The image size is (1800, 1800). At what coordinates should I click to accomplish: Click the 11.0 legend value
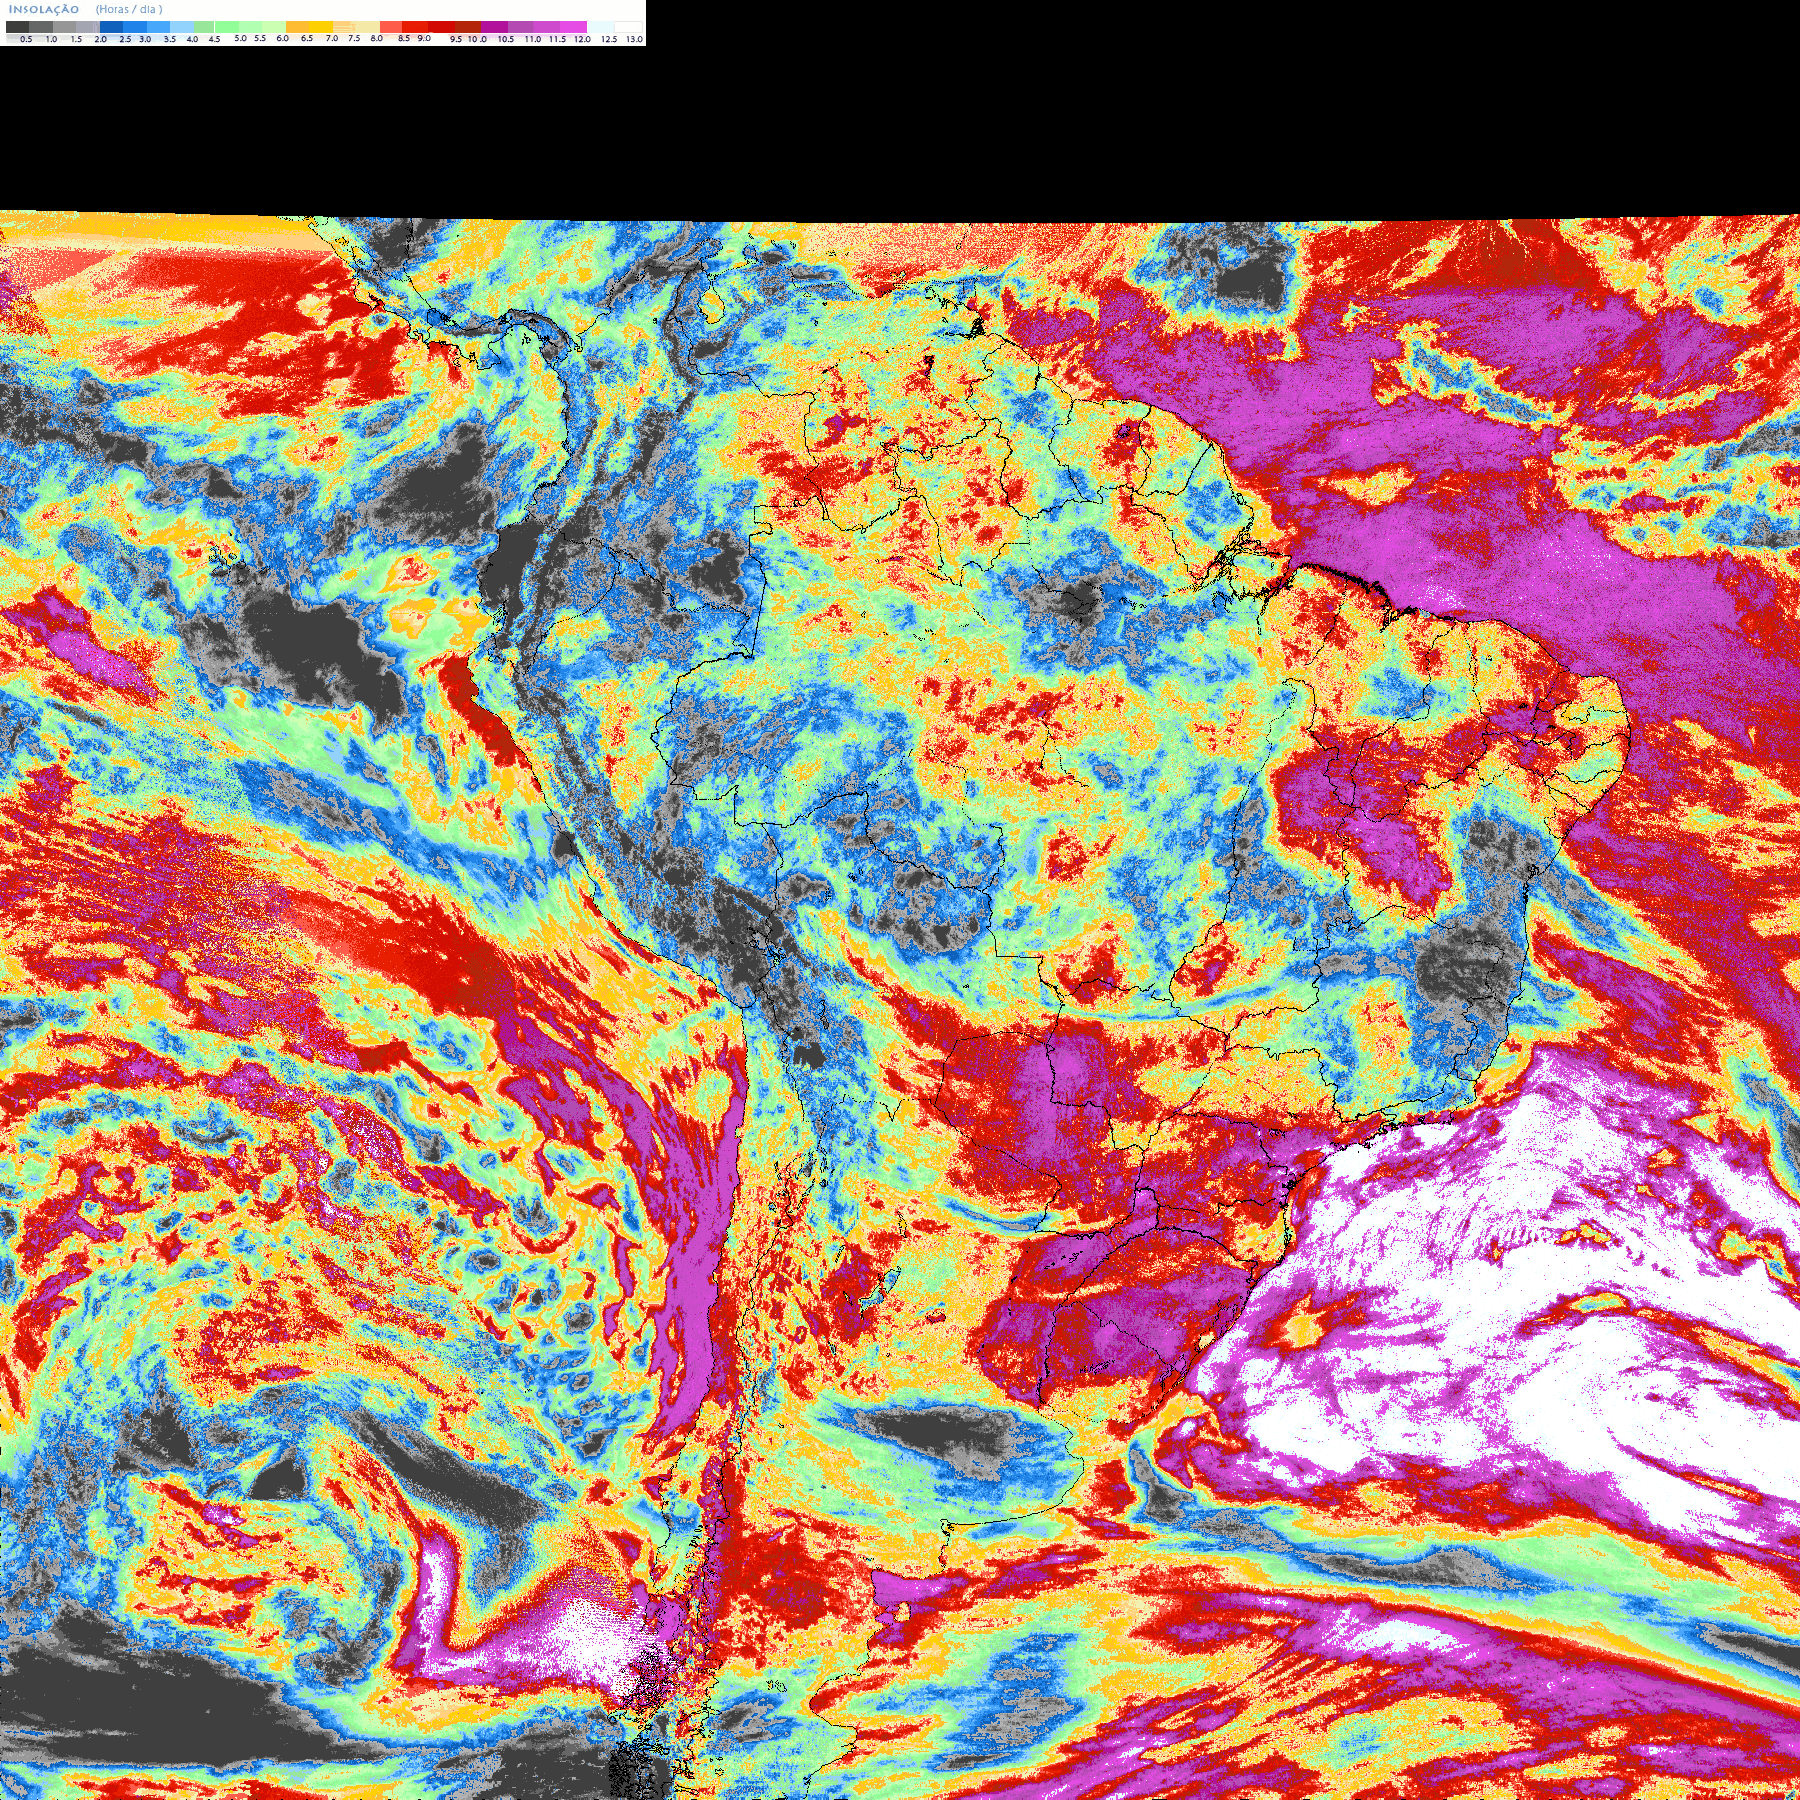coord(532,39)
